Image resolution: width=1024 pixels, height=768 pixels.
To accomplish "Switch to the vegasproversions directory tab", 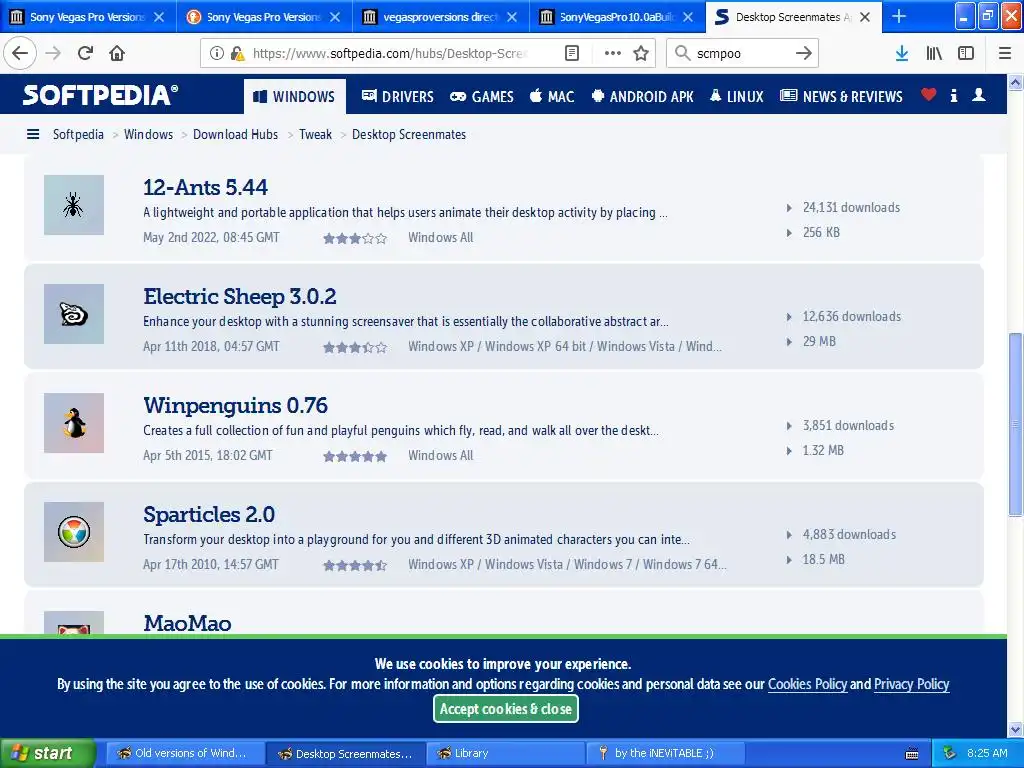I will pos(441,16).
